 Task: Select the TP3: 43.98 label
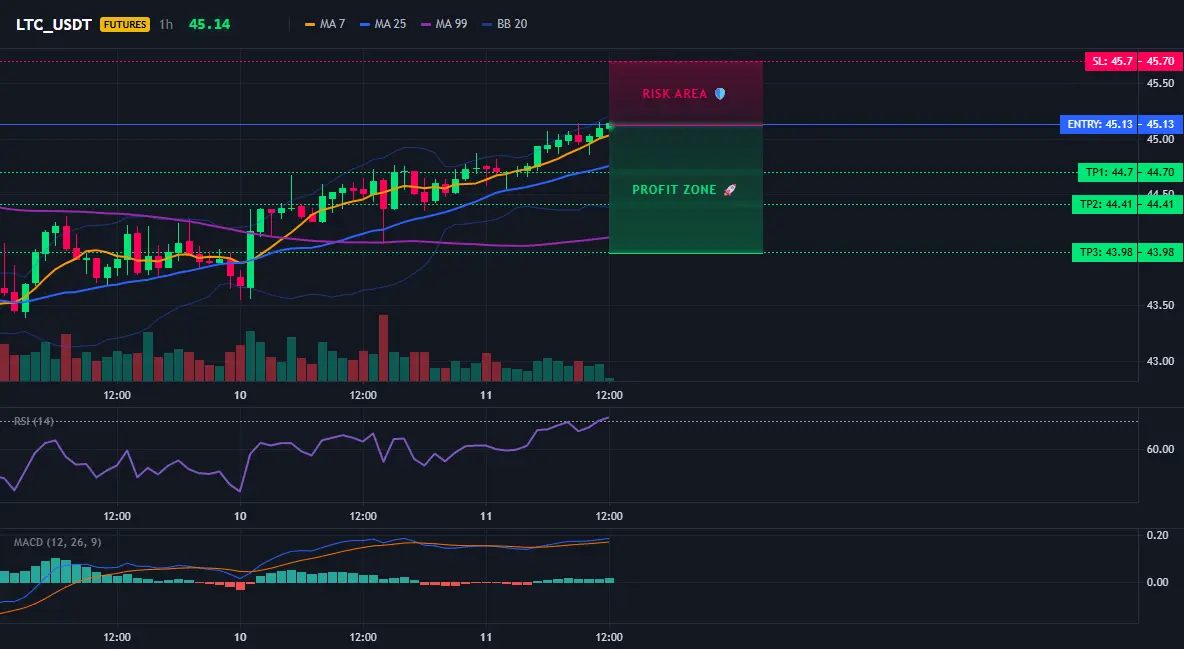tap(1105, 252)
